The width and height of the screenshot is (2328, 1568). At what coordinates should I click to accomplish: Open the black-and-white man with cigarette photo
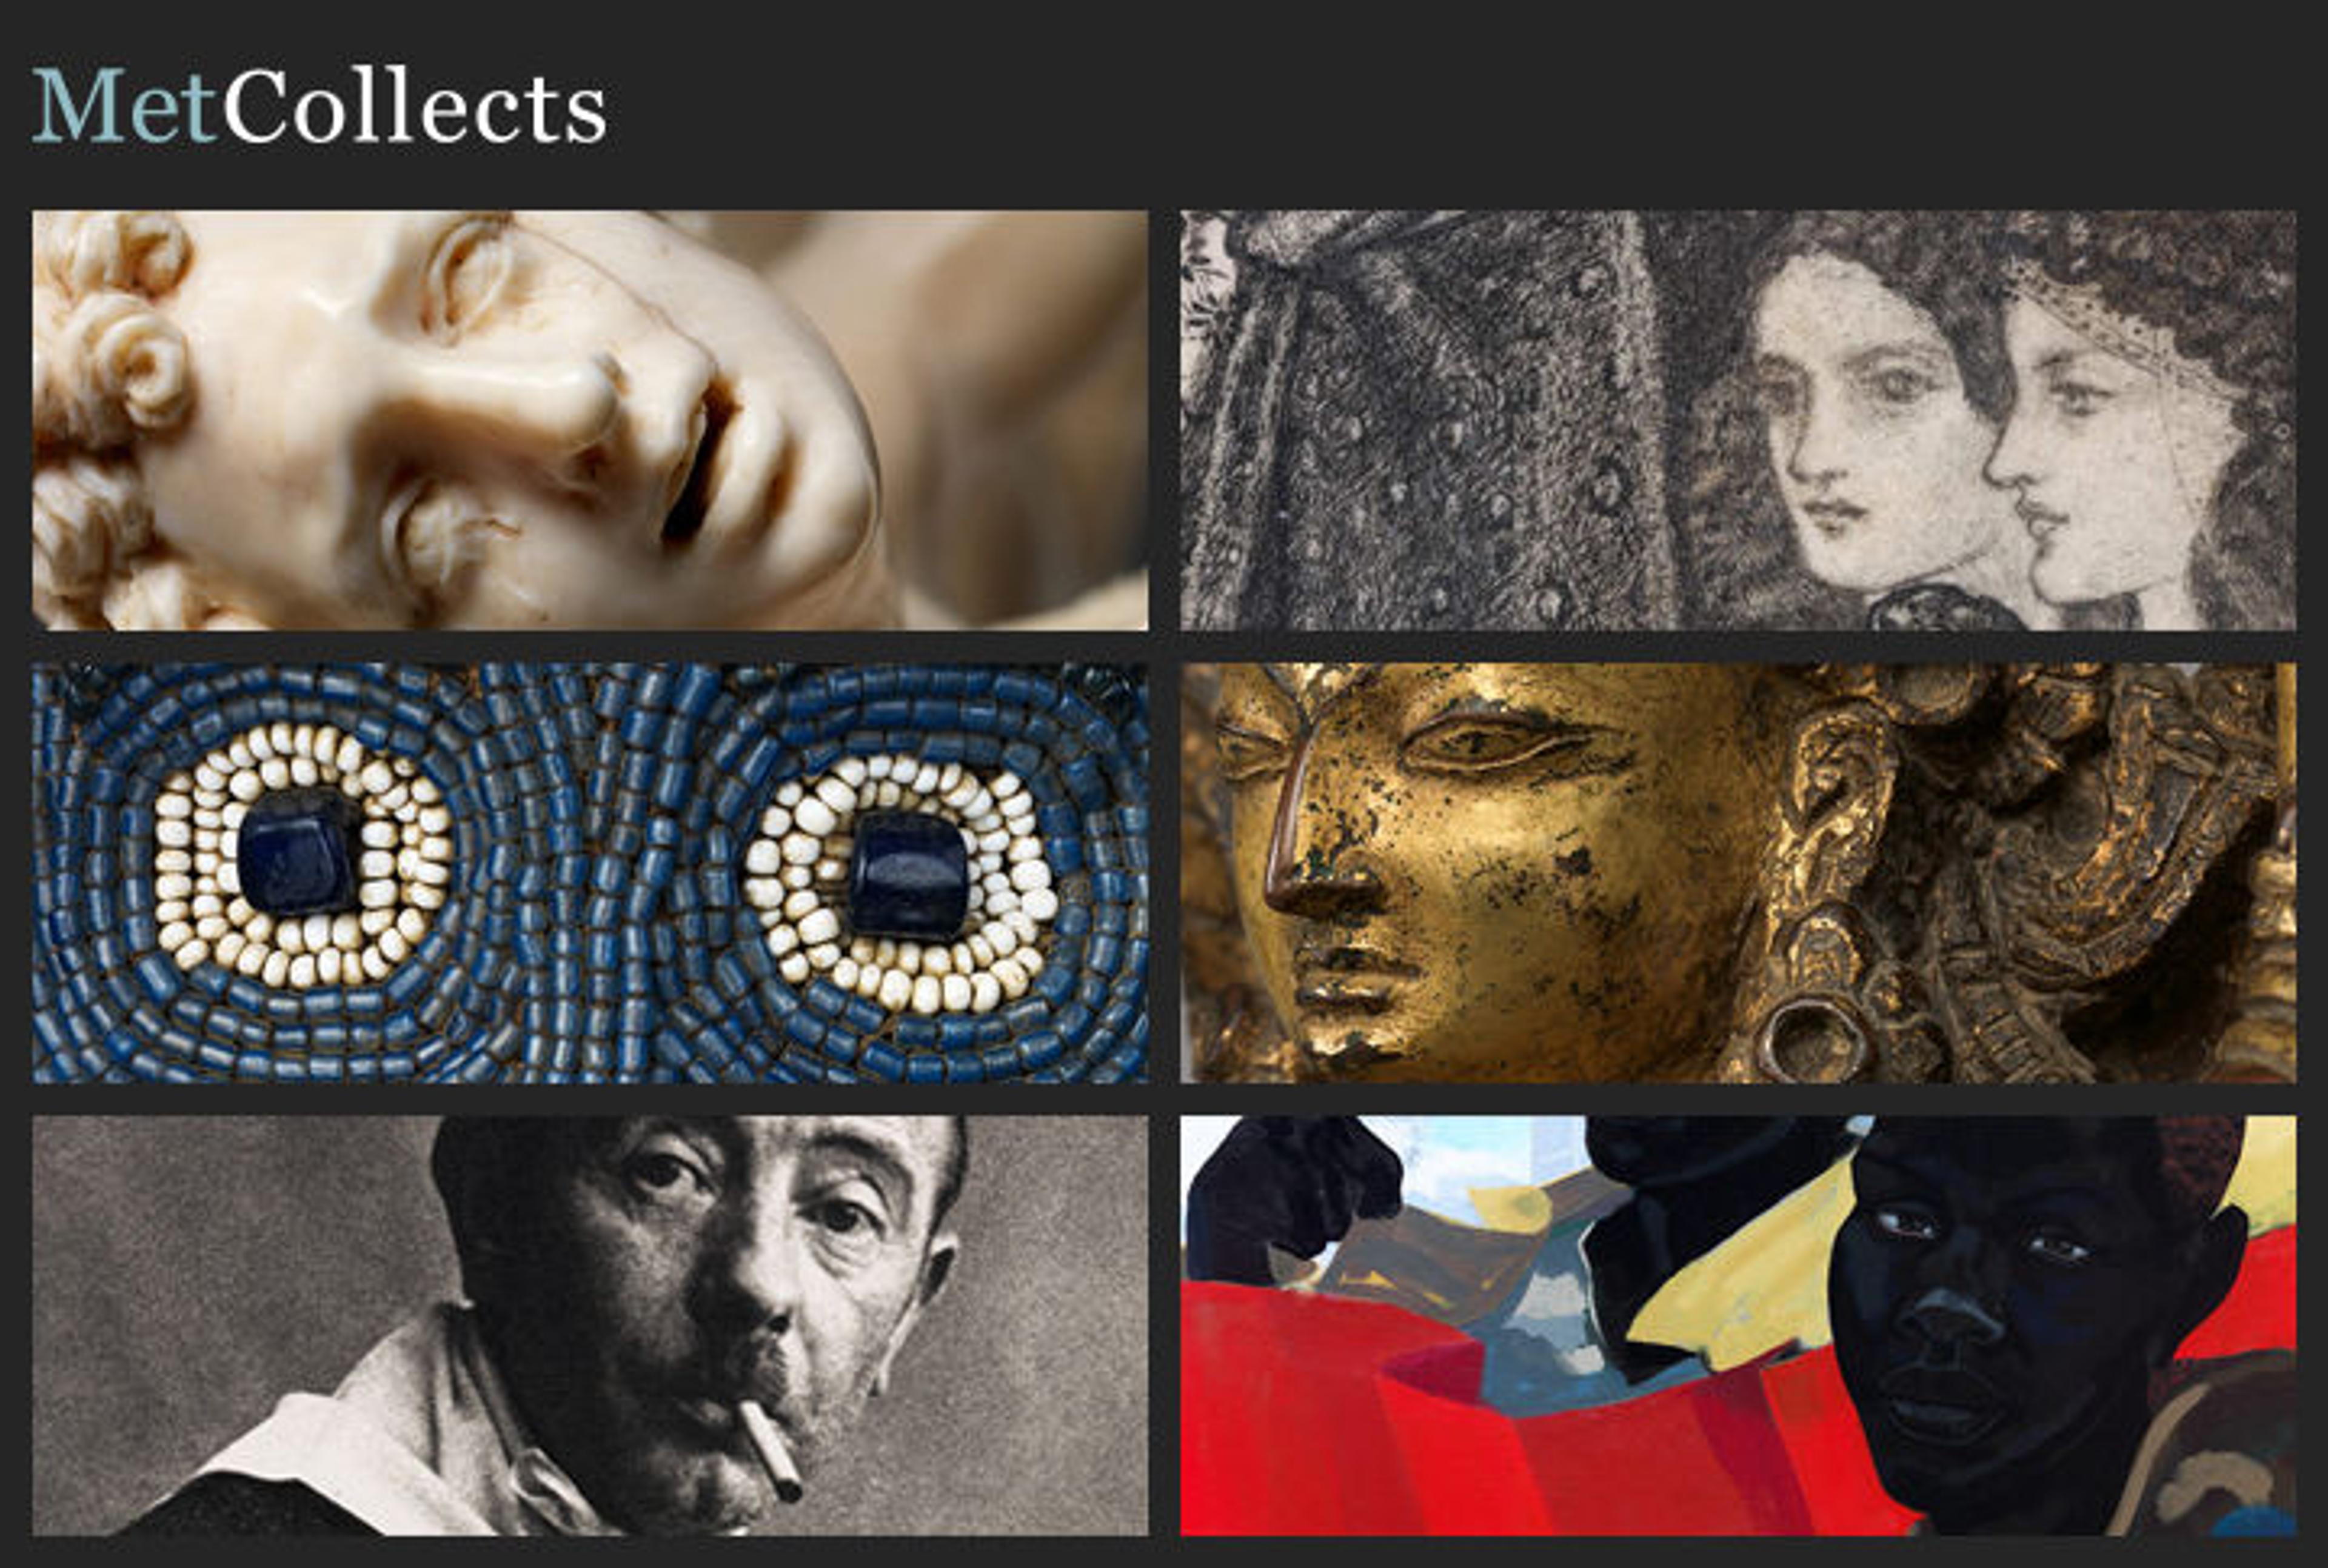[590, 1326]
